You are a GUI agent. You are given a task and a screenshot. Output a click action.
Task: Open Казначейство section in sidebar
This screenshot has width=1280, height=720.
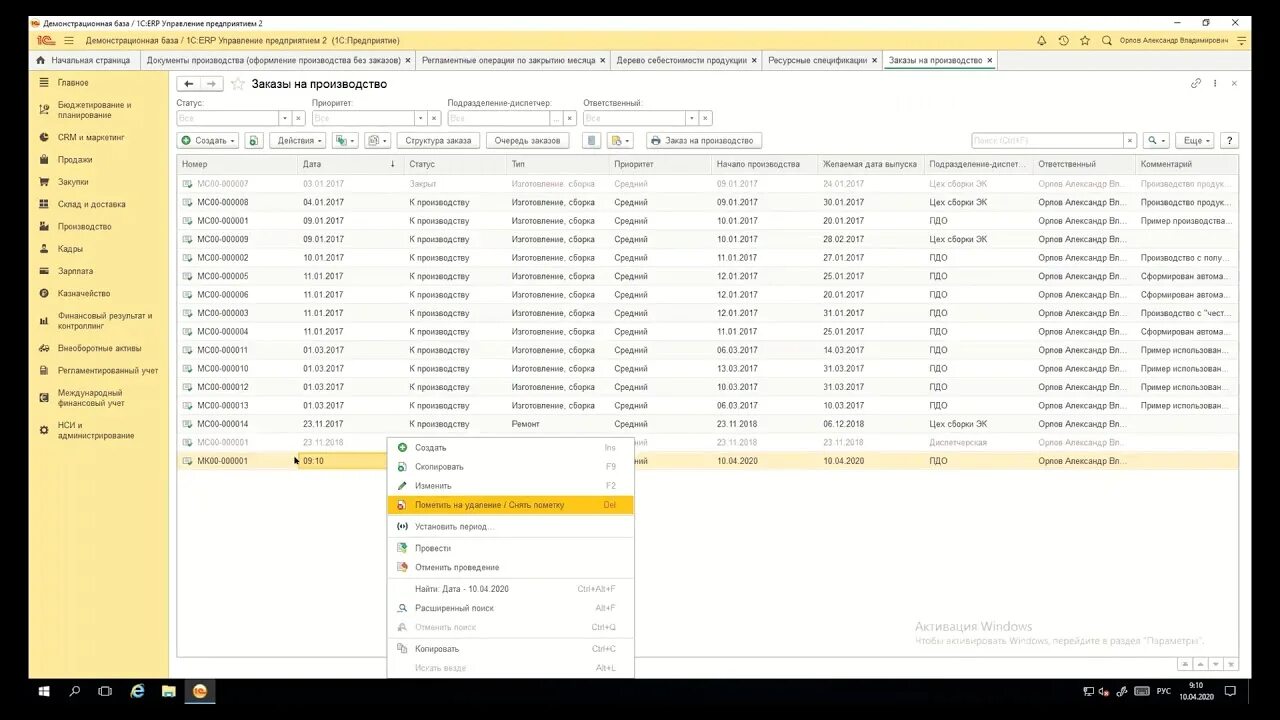84,294
